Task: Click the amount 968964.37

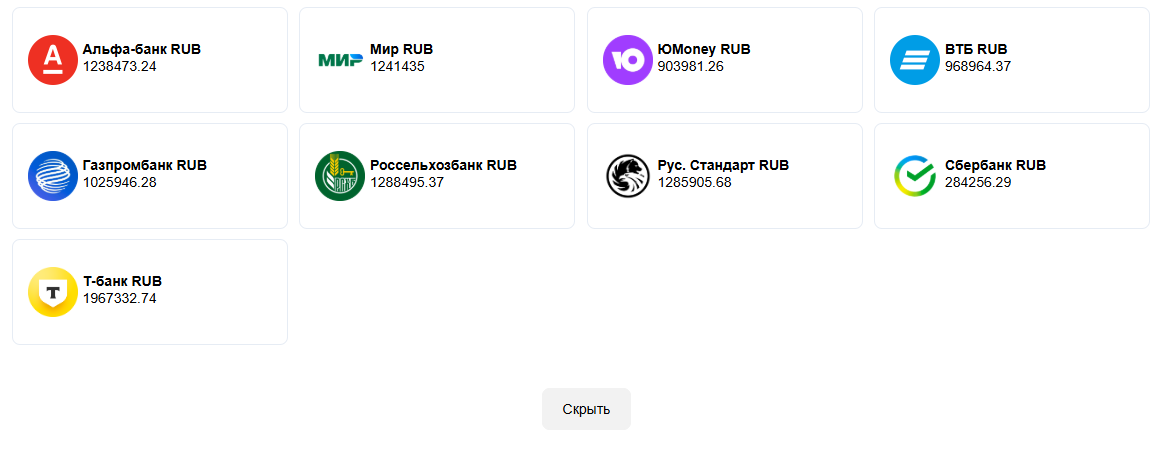Action: [978, 66]
